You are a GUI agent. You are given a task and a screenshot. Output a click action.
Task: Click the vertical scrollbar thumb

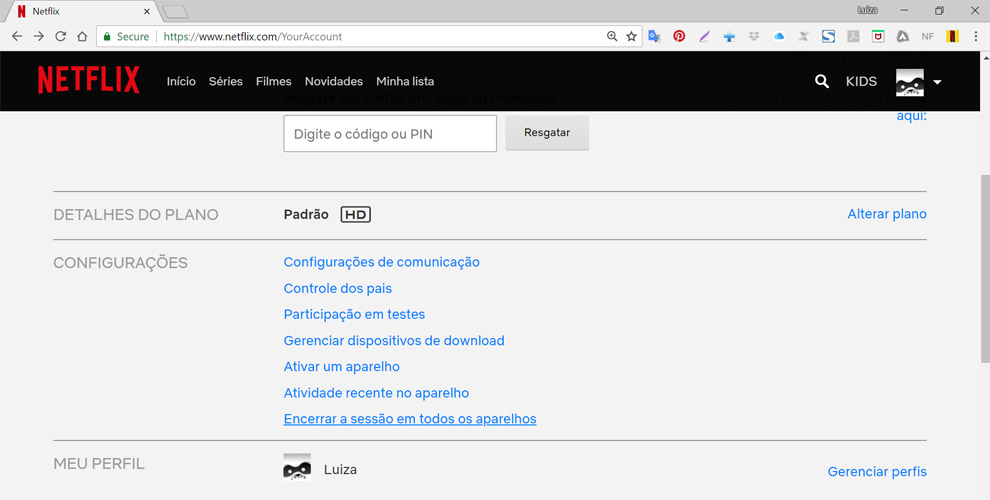click(984, 268)
